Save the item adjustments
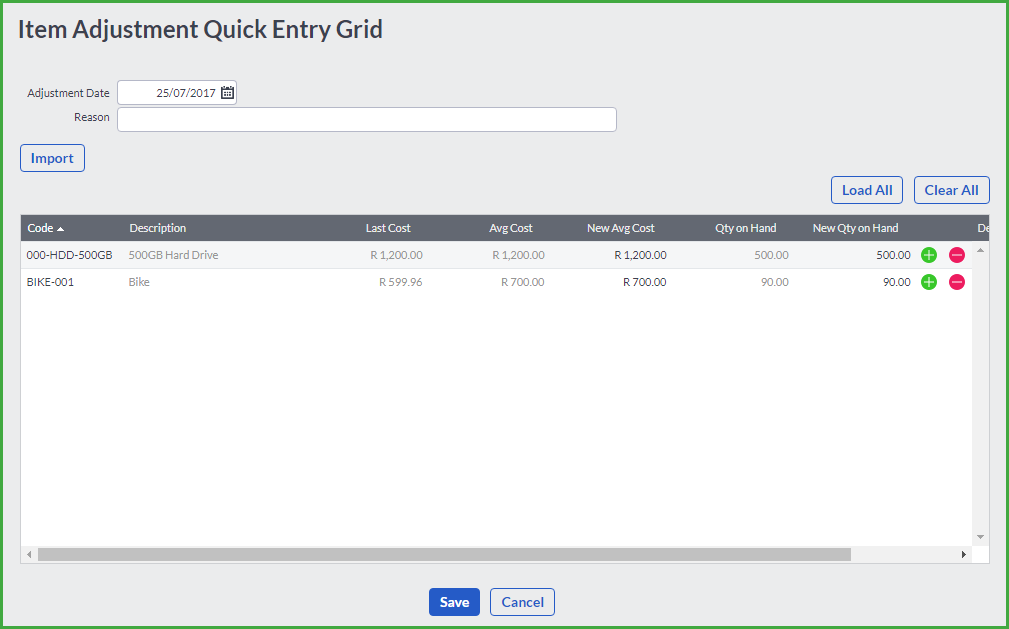Viewport: 1009px width, 629px height. (454, 602)
